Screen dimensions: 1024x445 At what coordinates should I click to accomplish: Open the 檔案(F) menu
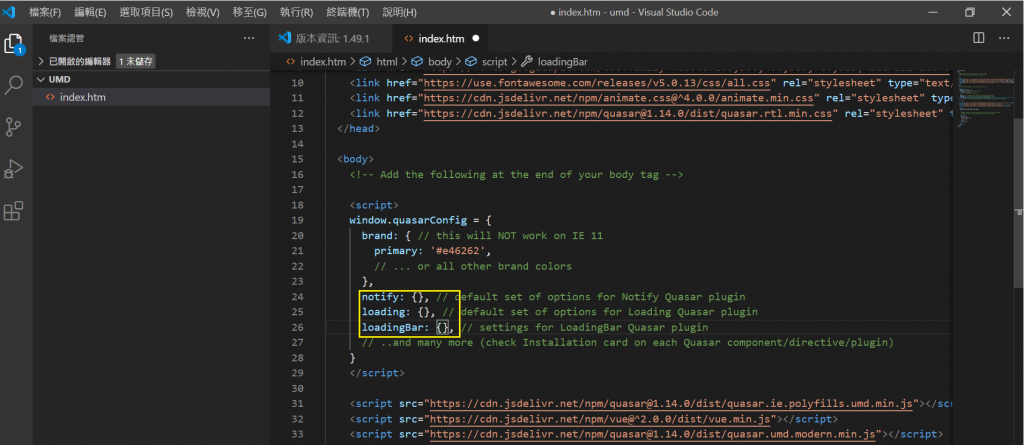pyautogui.click(x=45, y=12)
